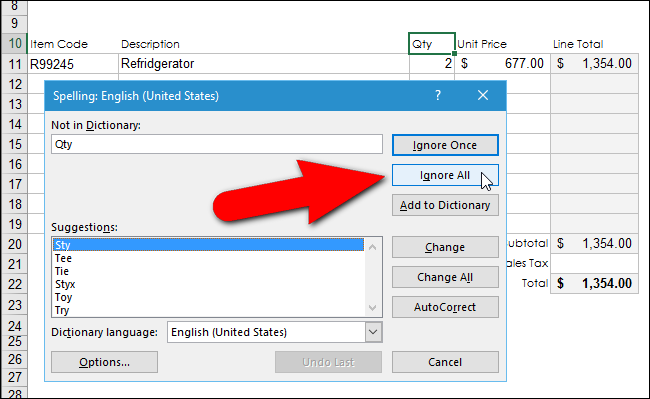Select the suggestion Toy
The height and width of the screenshot is (399, 650).
tap(63, 297)
